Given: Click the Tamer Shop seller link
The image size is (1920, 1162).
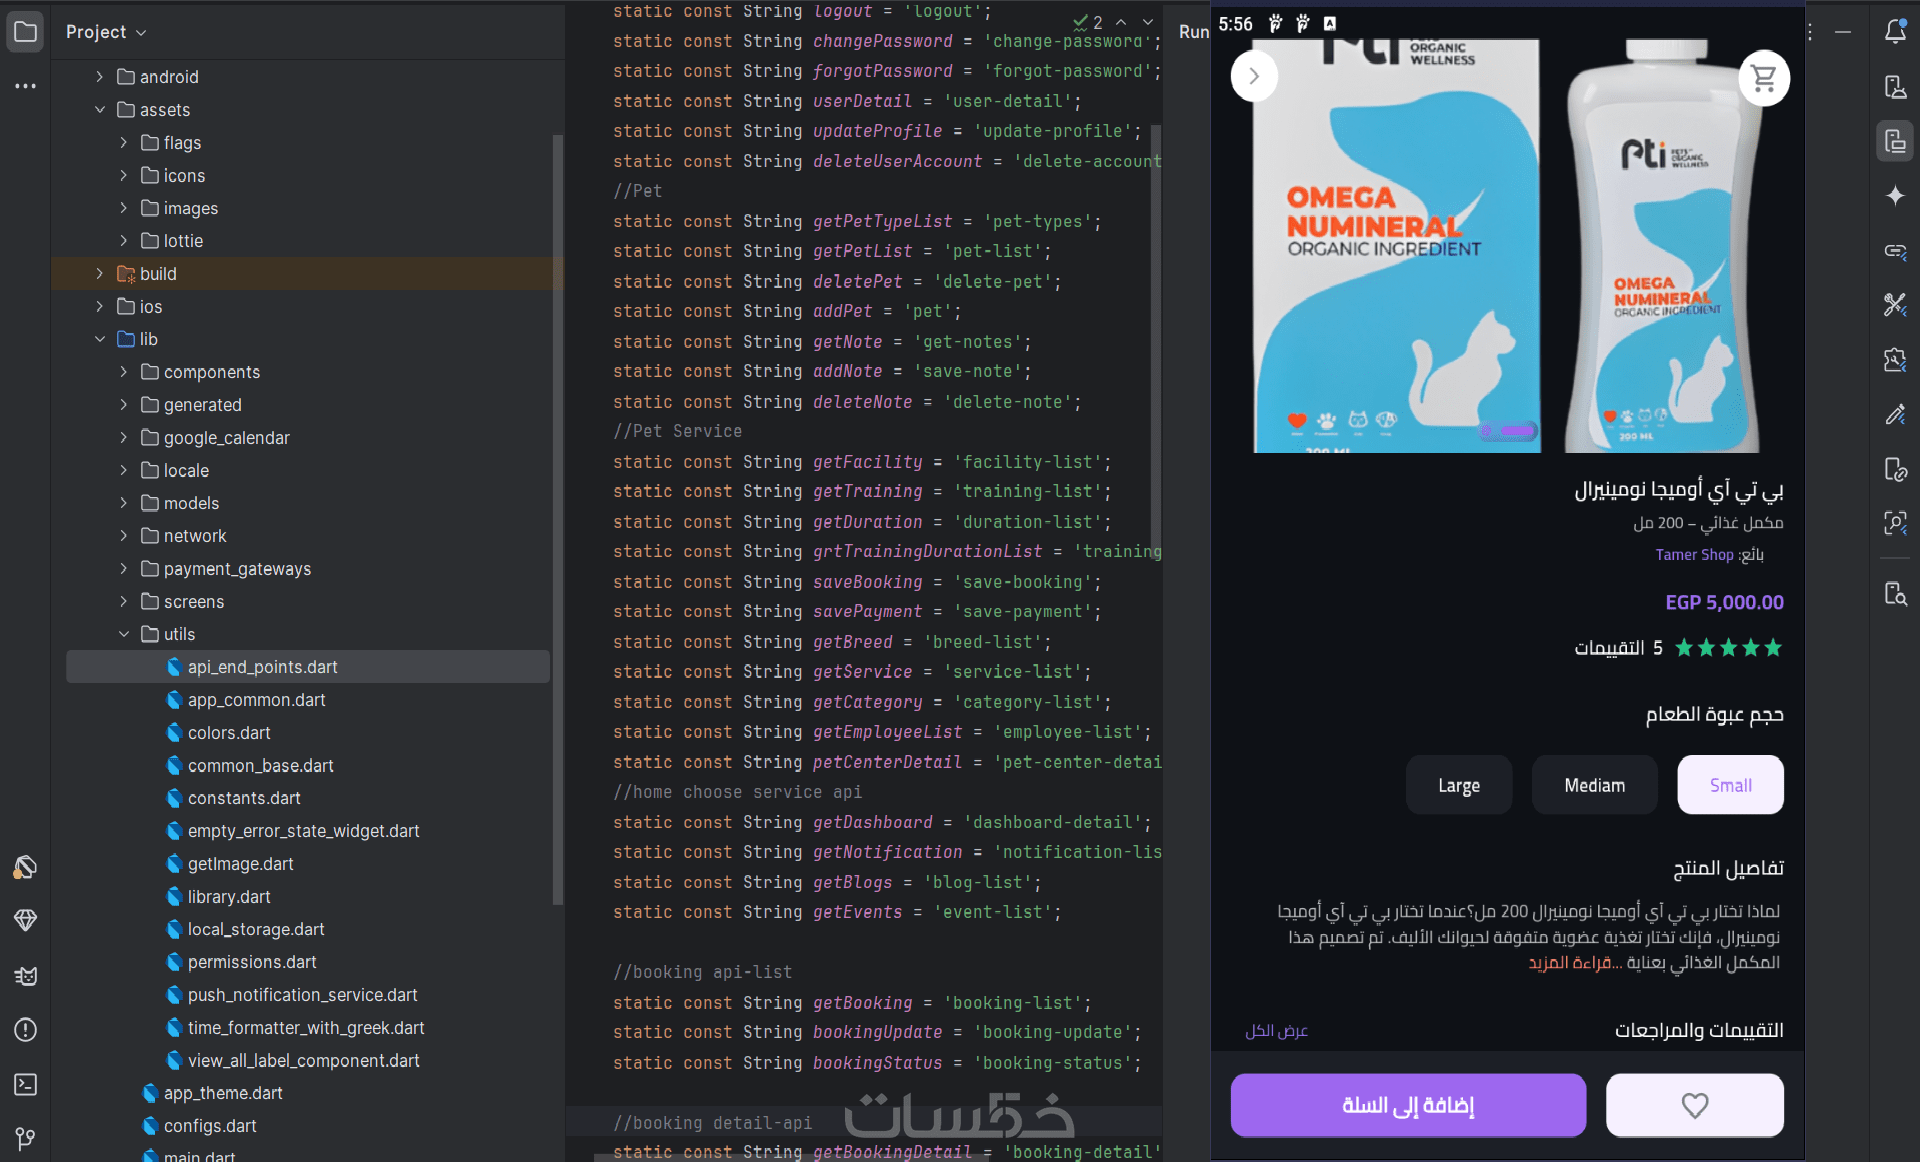Looking at the screenshot, I should 1694,555.
